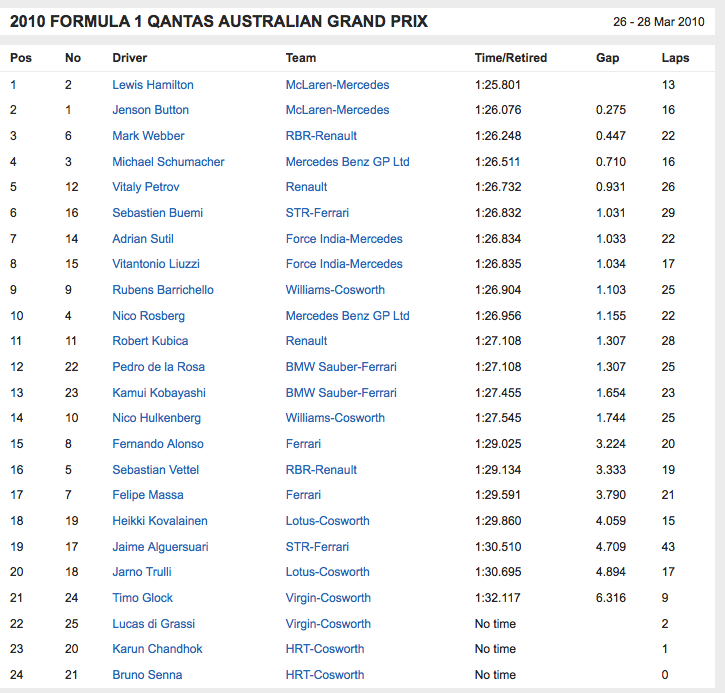This screenshot has height=693, width=725.
Task: Click Ferrari team link in Felipe Massa's row
Action: 303,495
